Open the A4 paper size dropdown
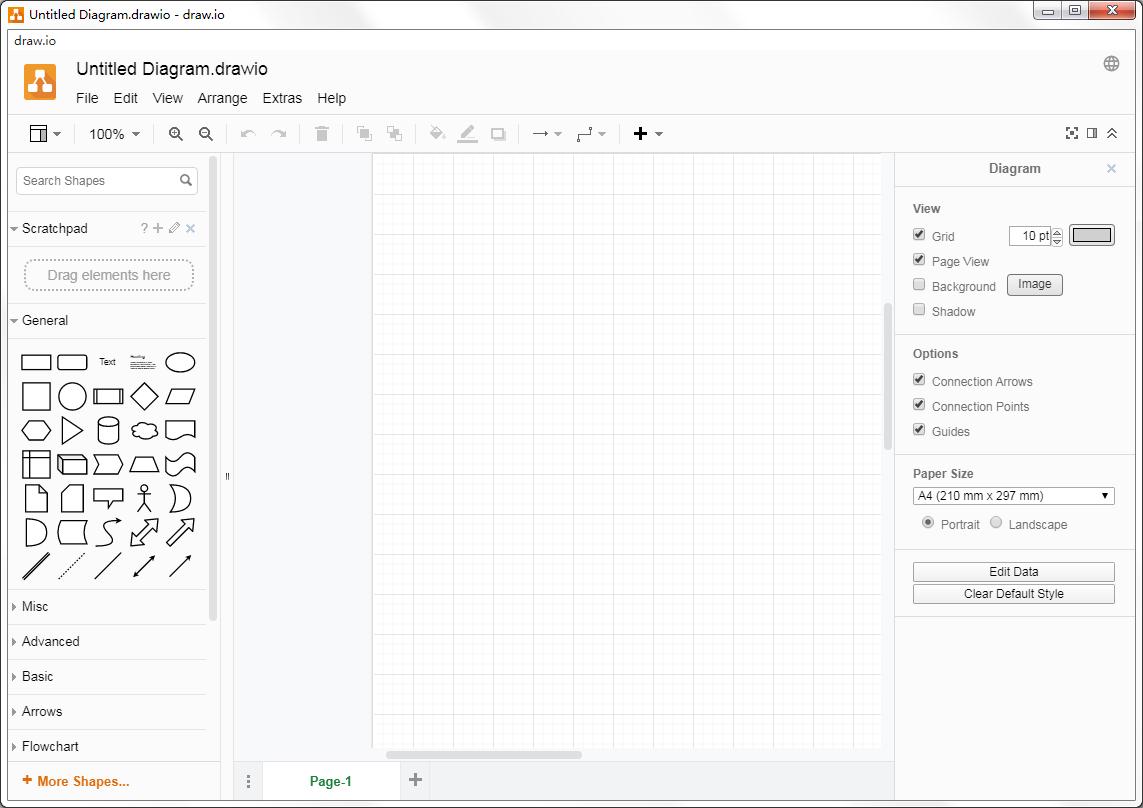The width and height of the screenshot is (1143, 808). 1013,496
